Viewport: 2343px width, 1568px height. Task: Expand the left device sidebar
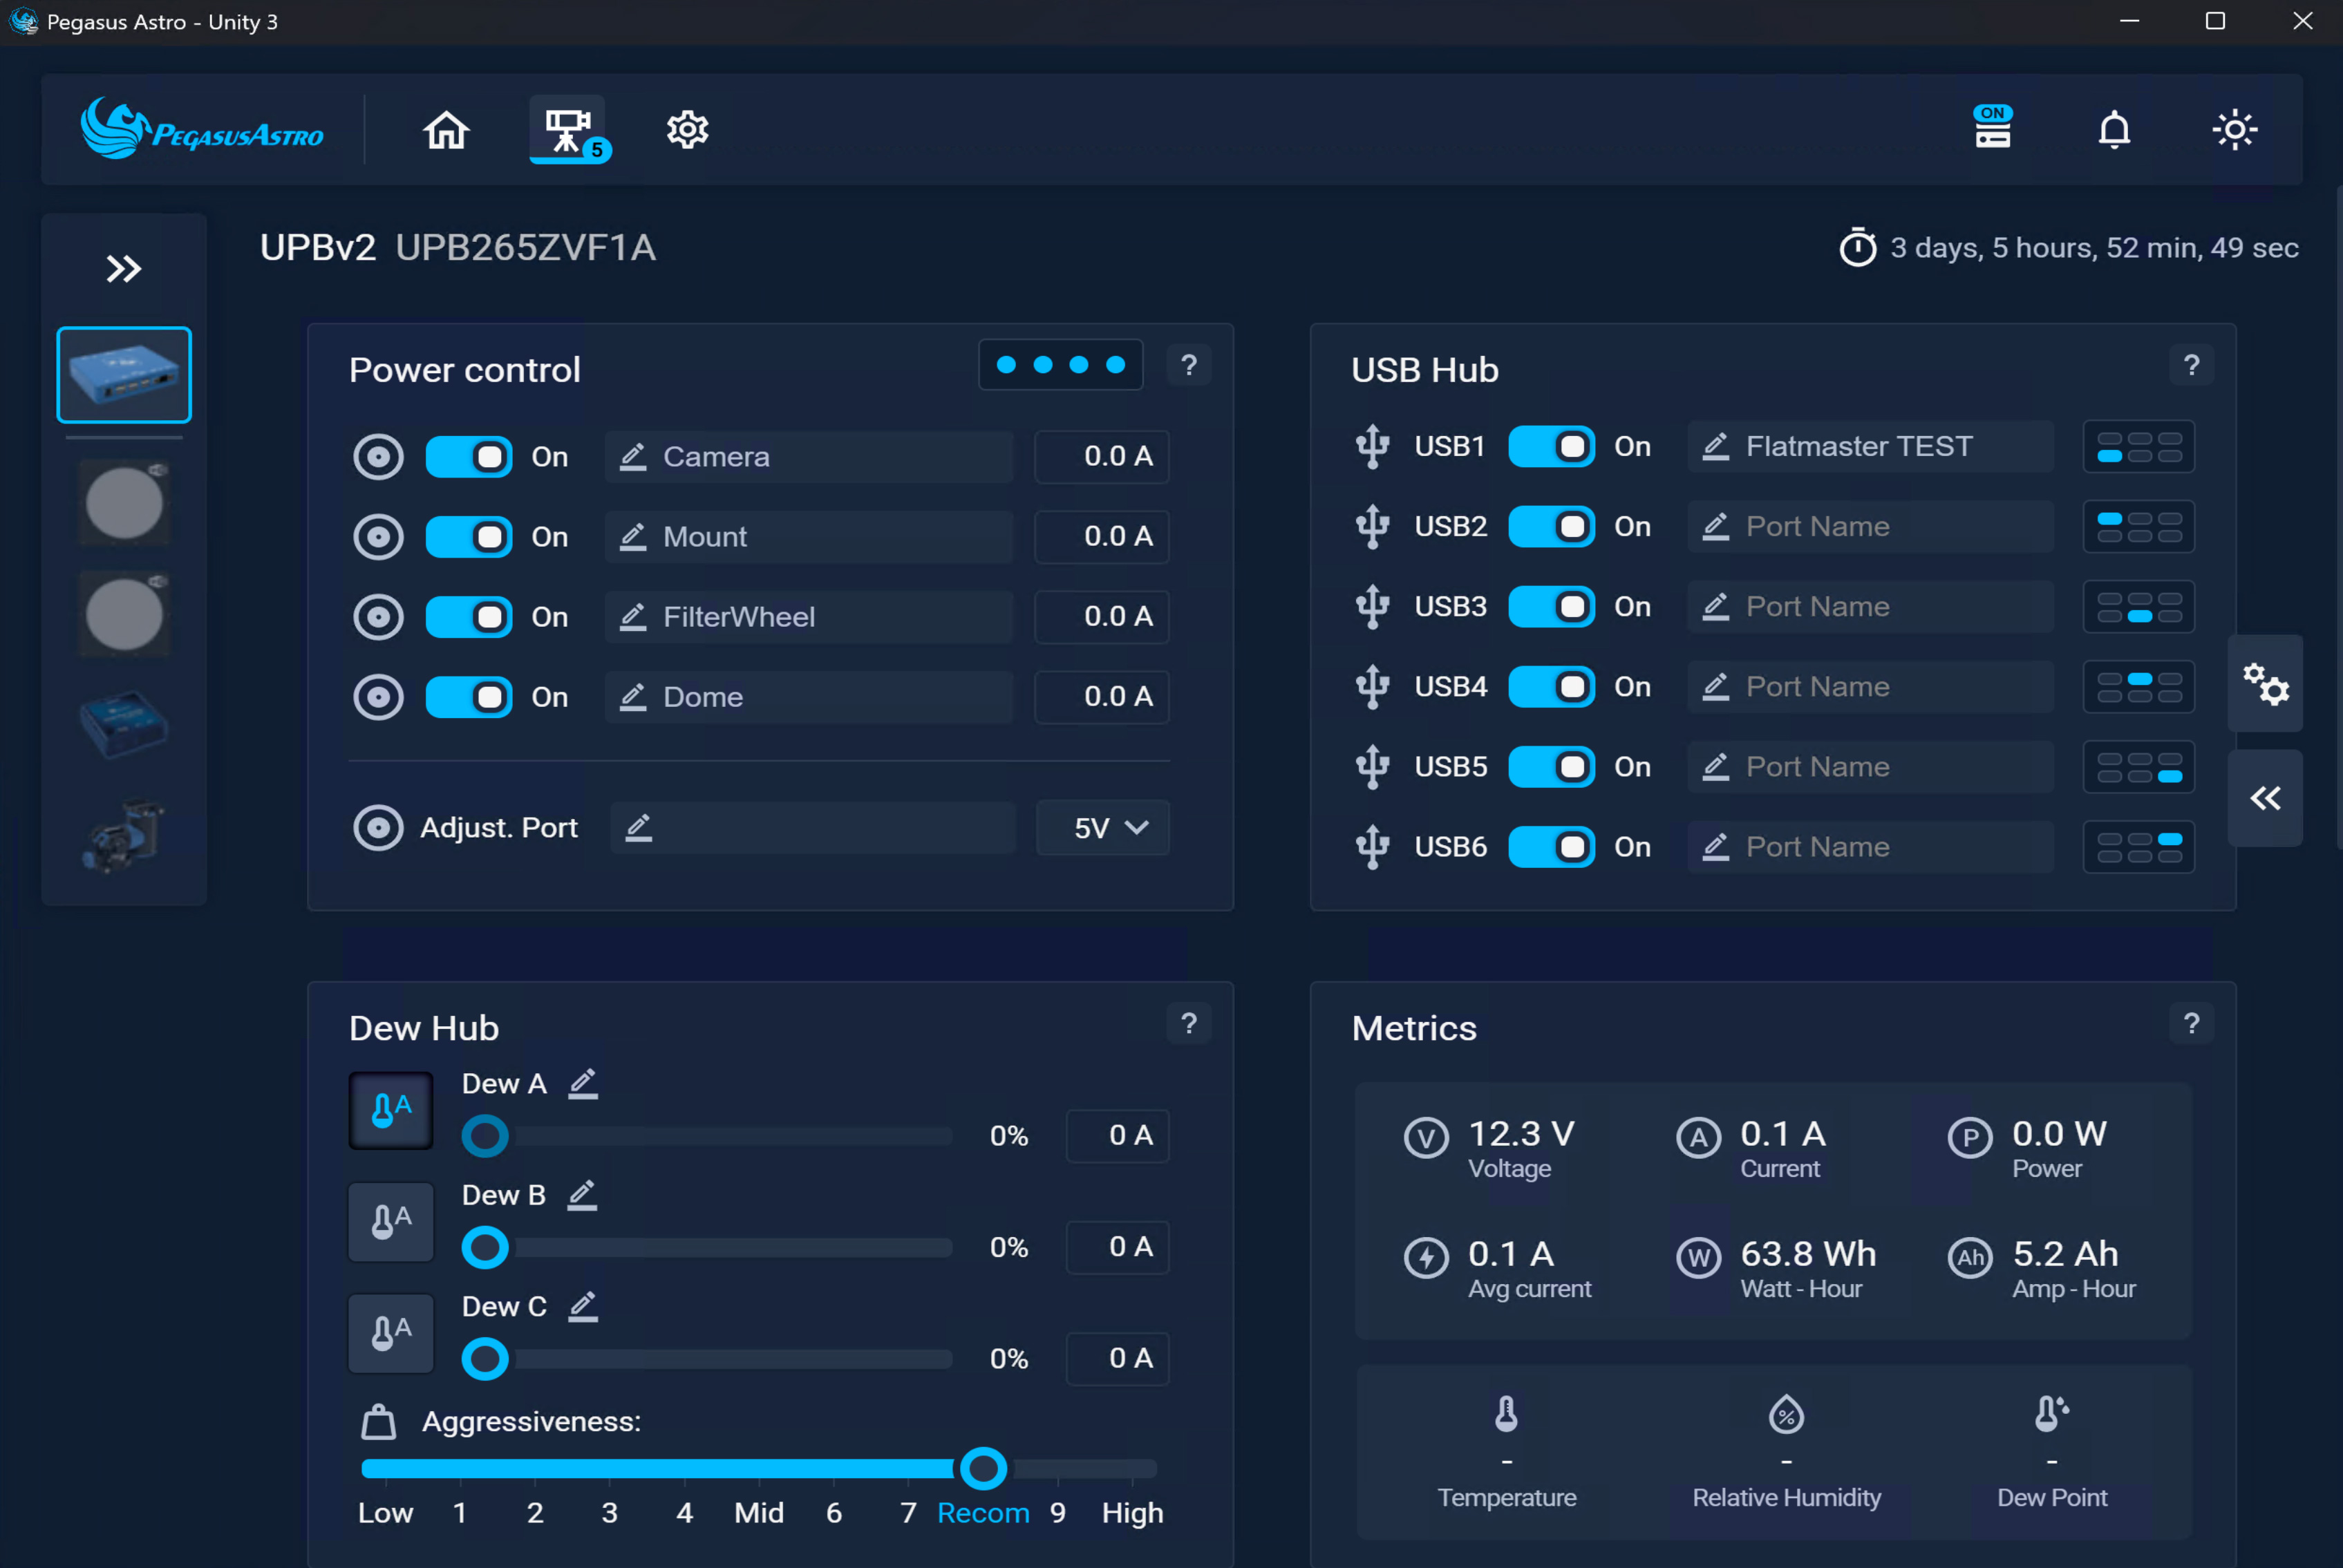pos(124,269)
